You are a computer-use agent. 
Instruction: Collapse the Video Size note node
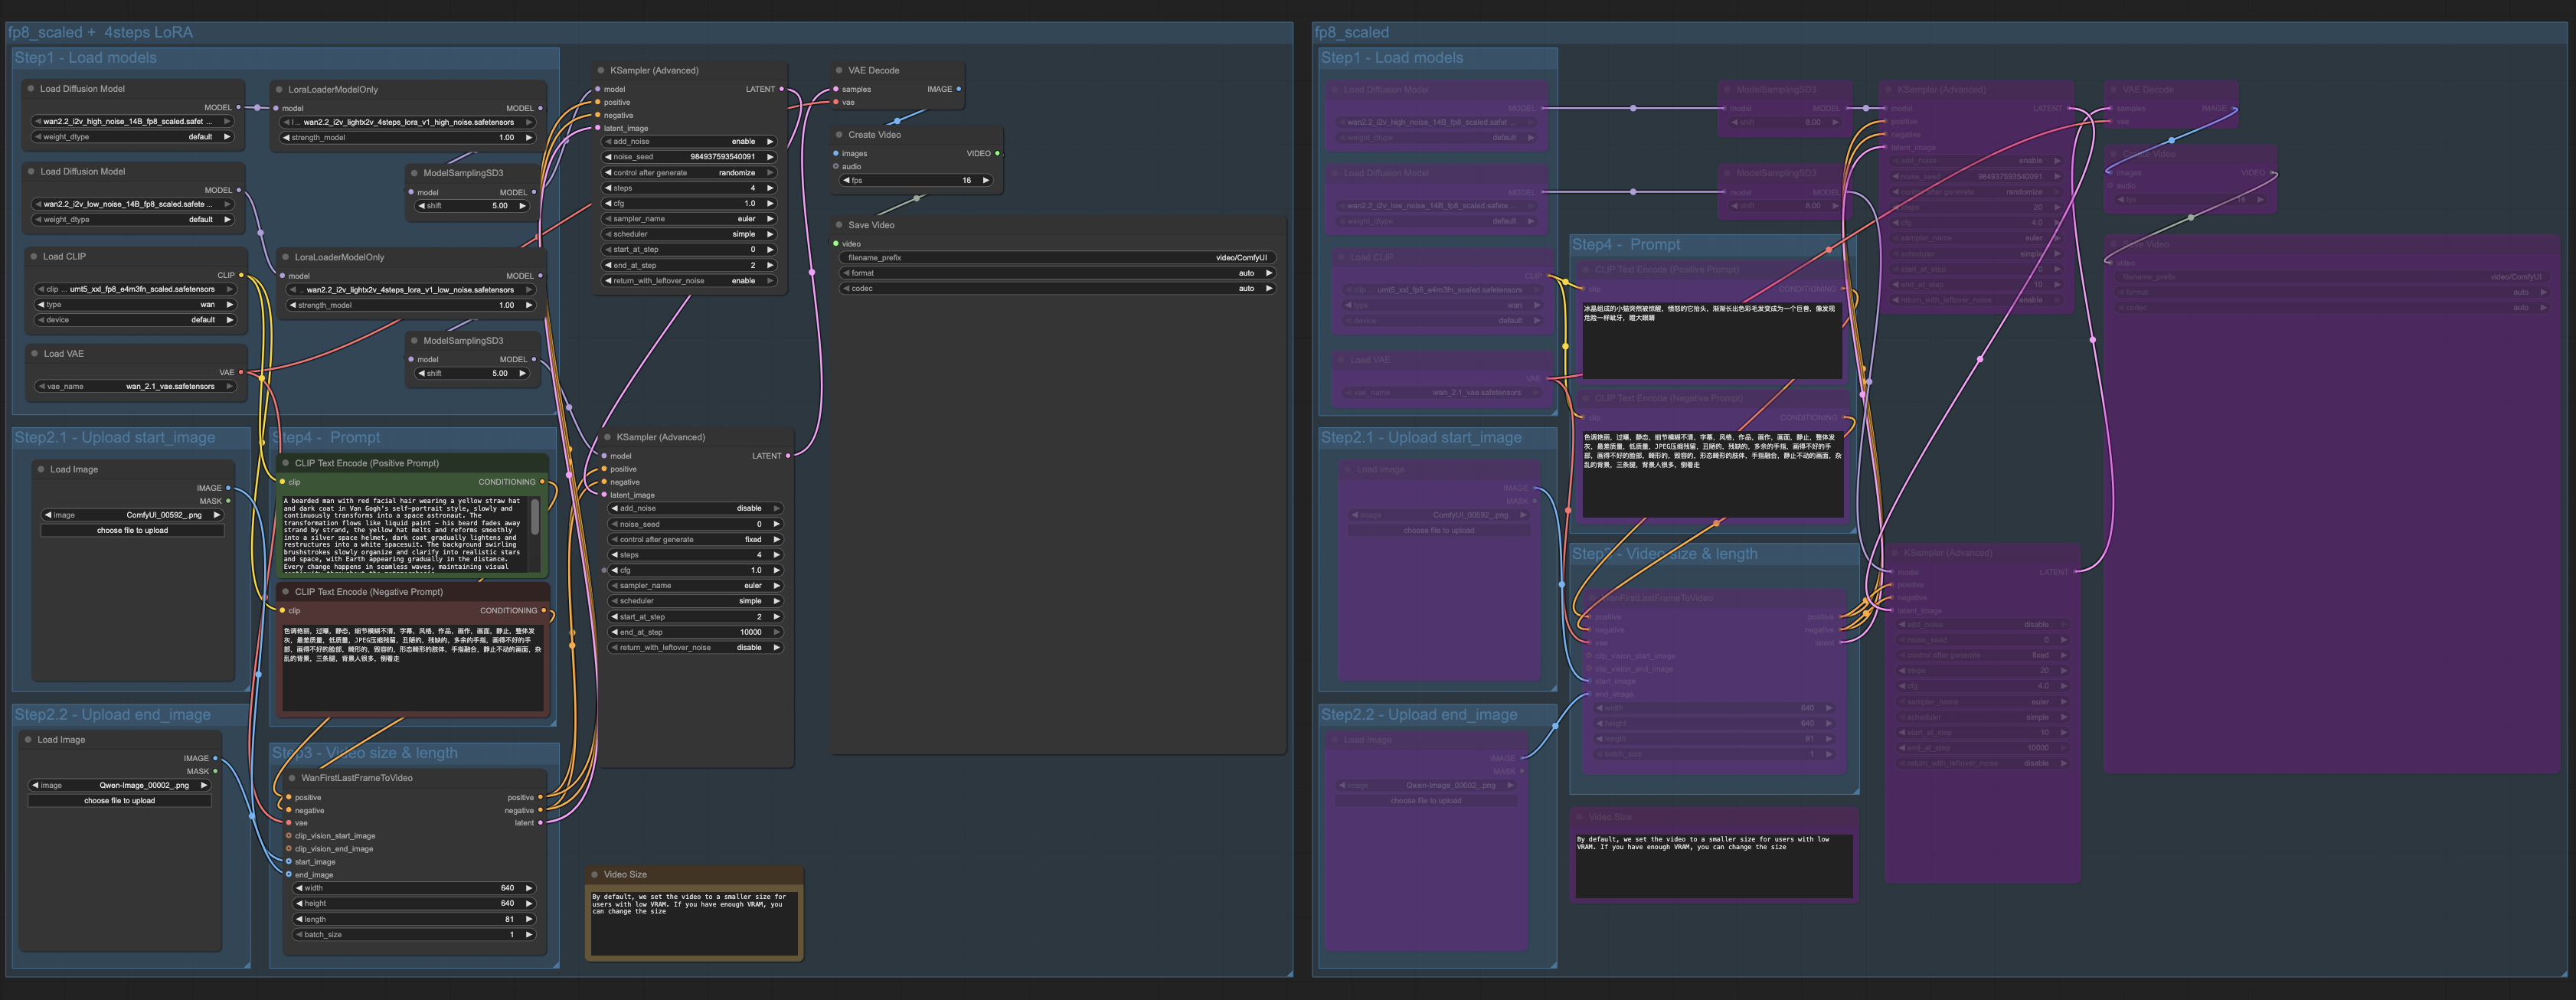pos(596,874)
